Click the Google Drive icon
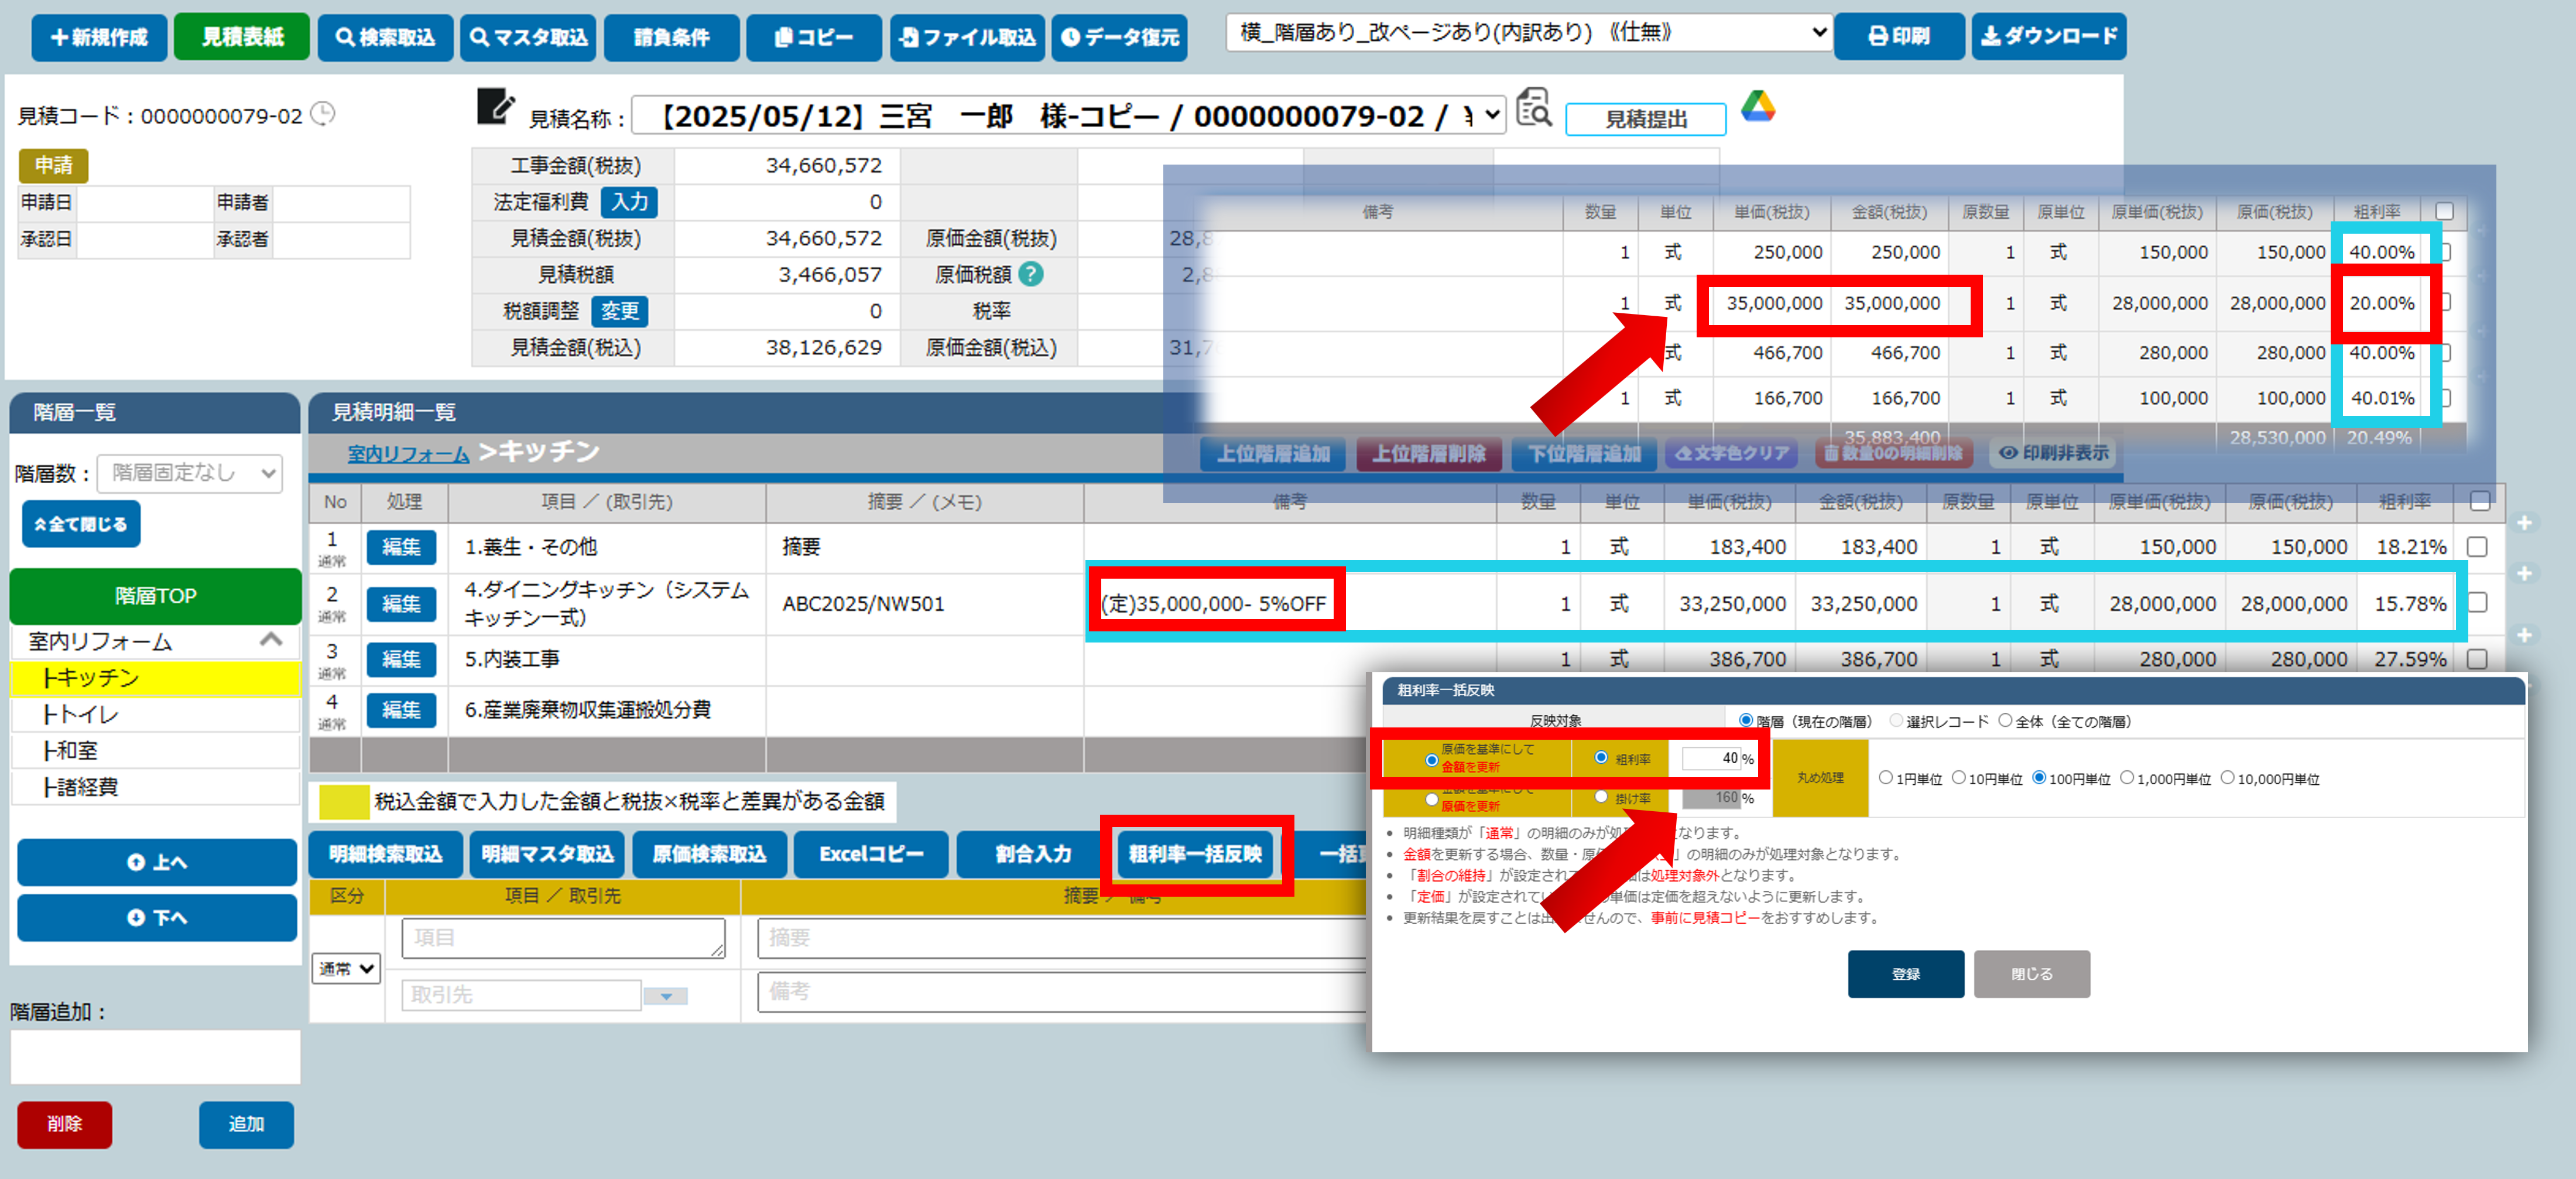 [x=1757, y=107]
